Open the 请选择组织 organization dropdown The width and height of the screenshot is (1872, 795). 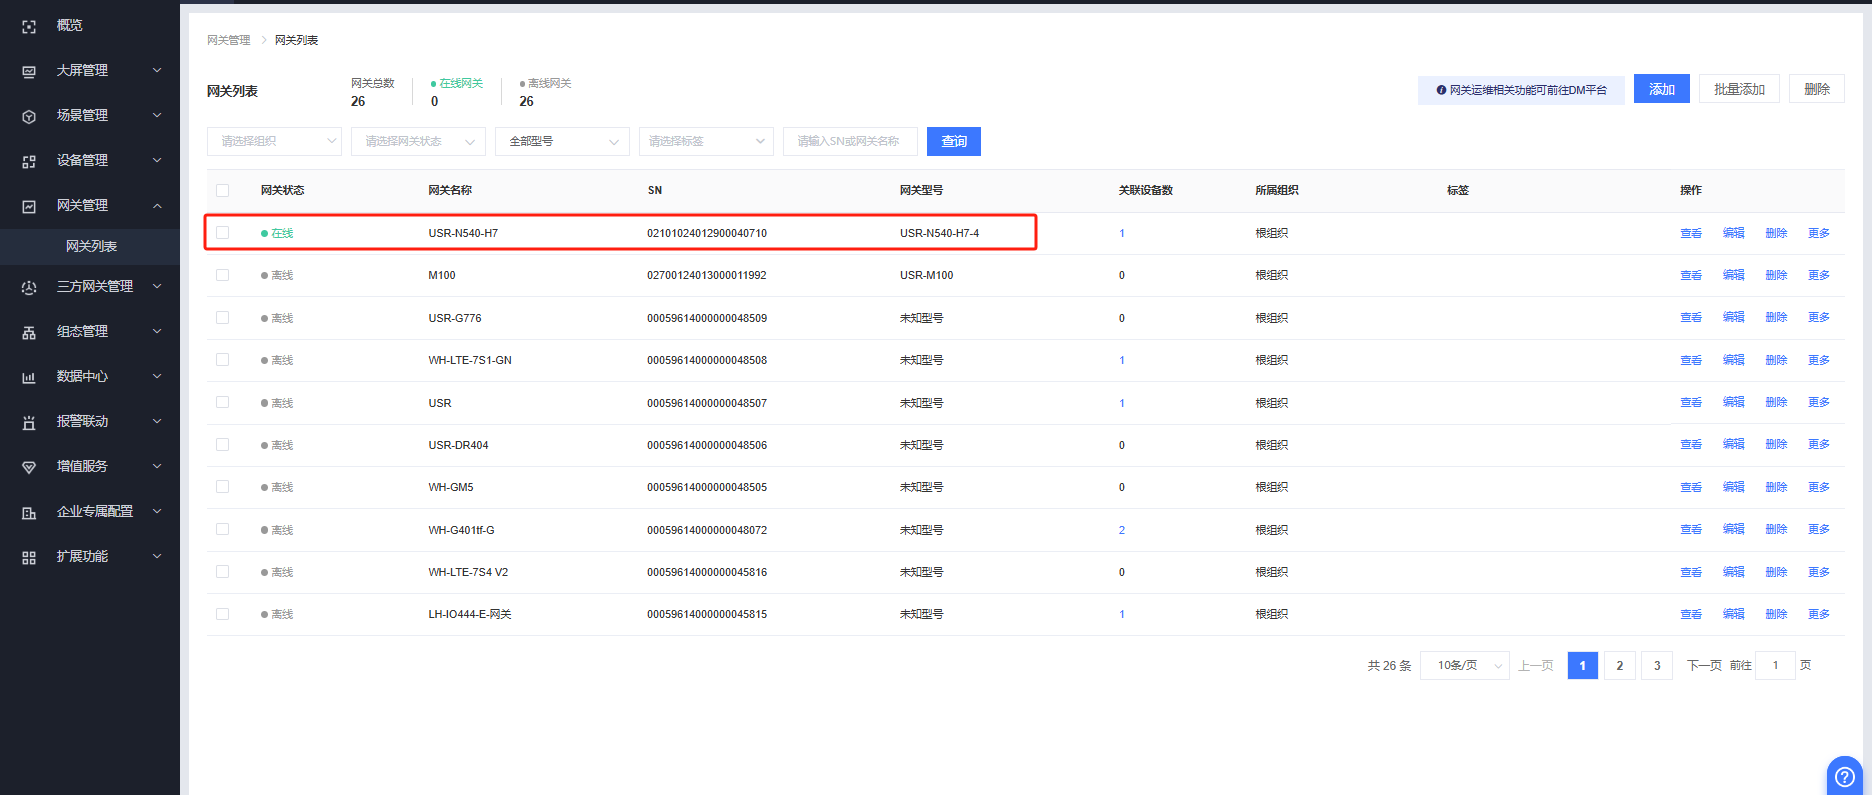coord(274,141)
